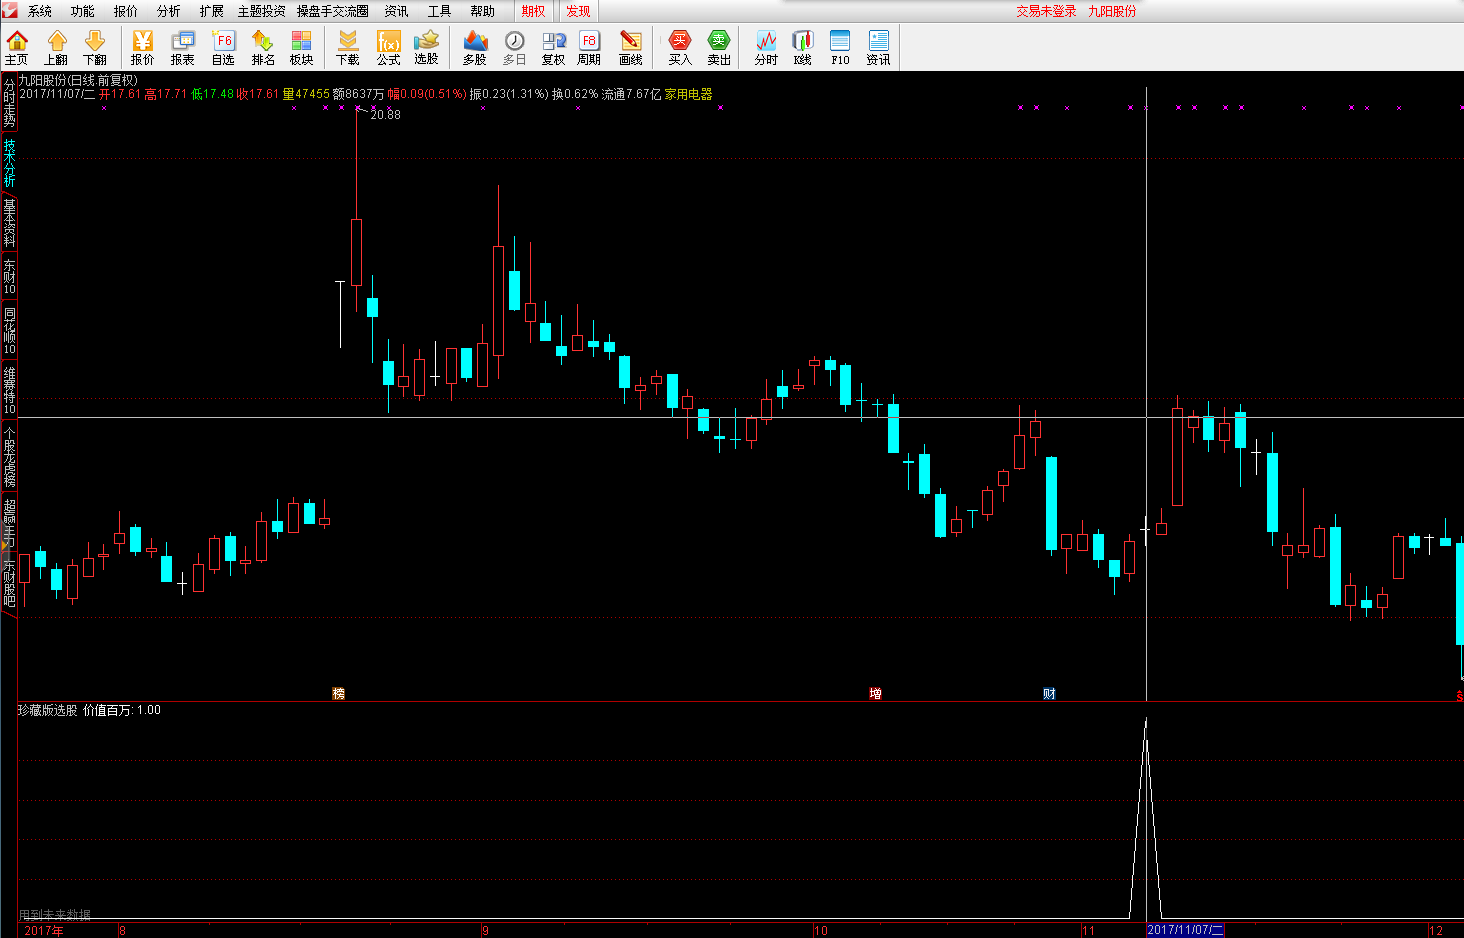
Task: Click the 多日 multi-day clock icon
Action: (x=514, y=47)
